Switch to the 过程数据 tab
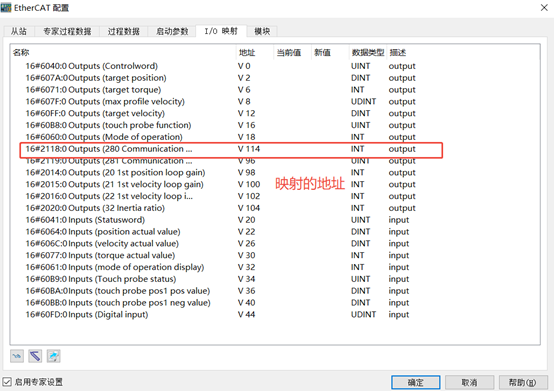Screen dimensions: 554x391 pos(123,31)
